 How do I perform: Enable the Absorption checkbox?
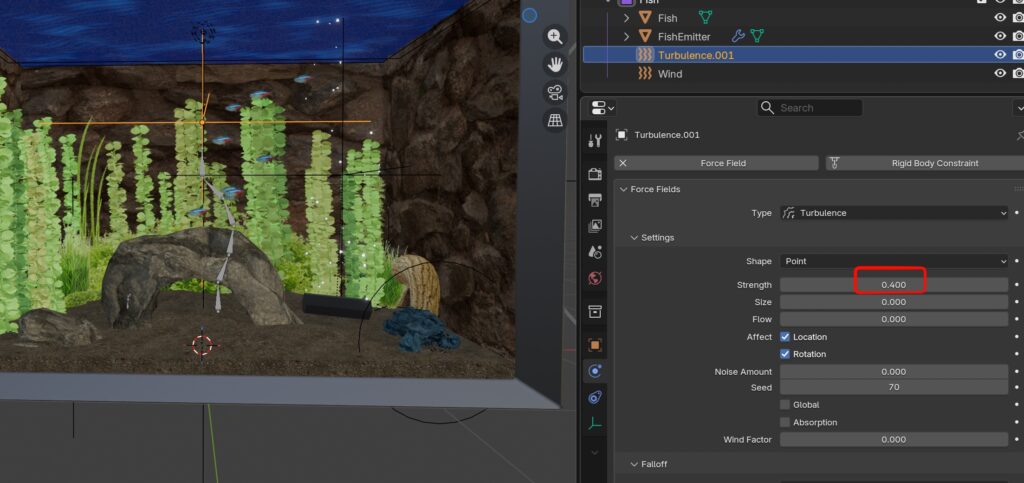click(785, 422)
